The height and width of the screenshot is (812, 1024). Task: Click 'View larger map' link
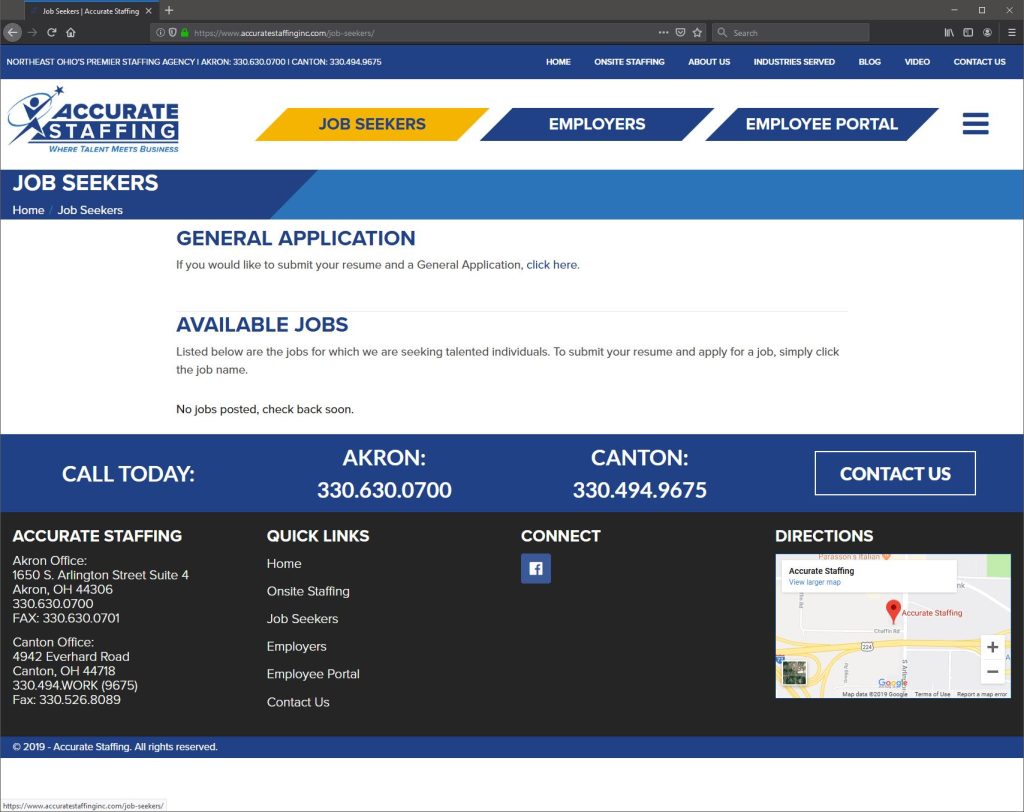click(814, 582)
